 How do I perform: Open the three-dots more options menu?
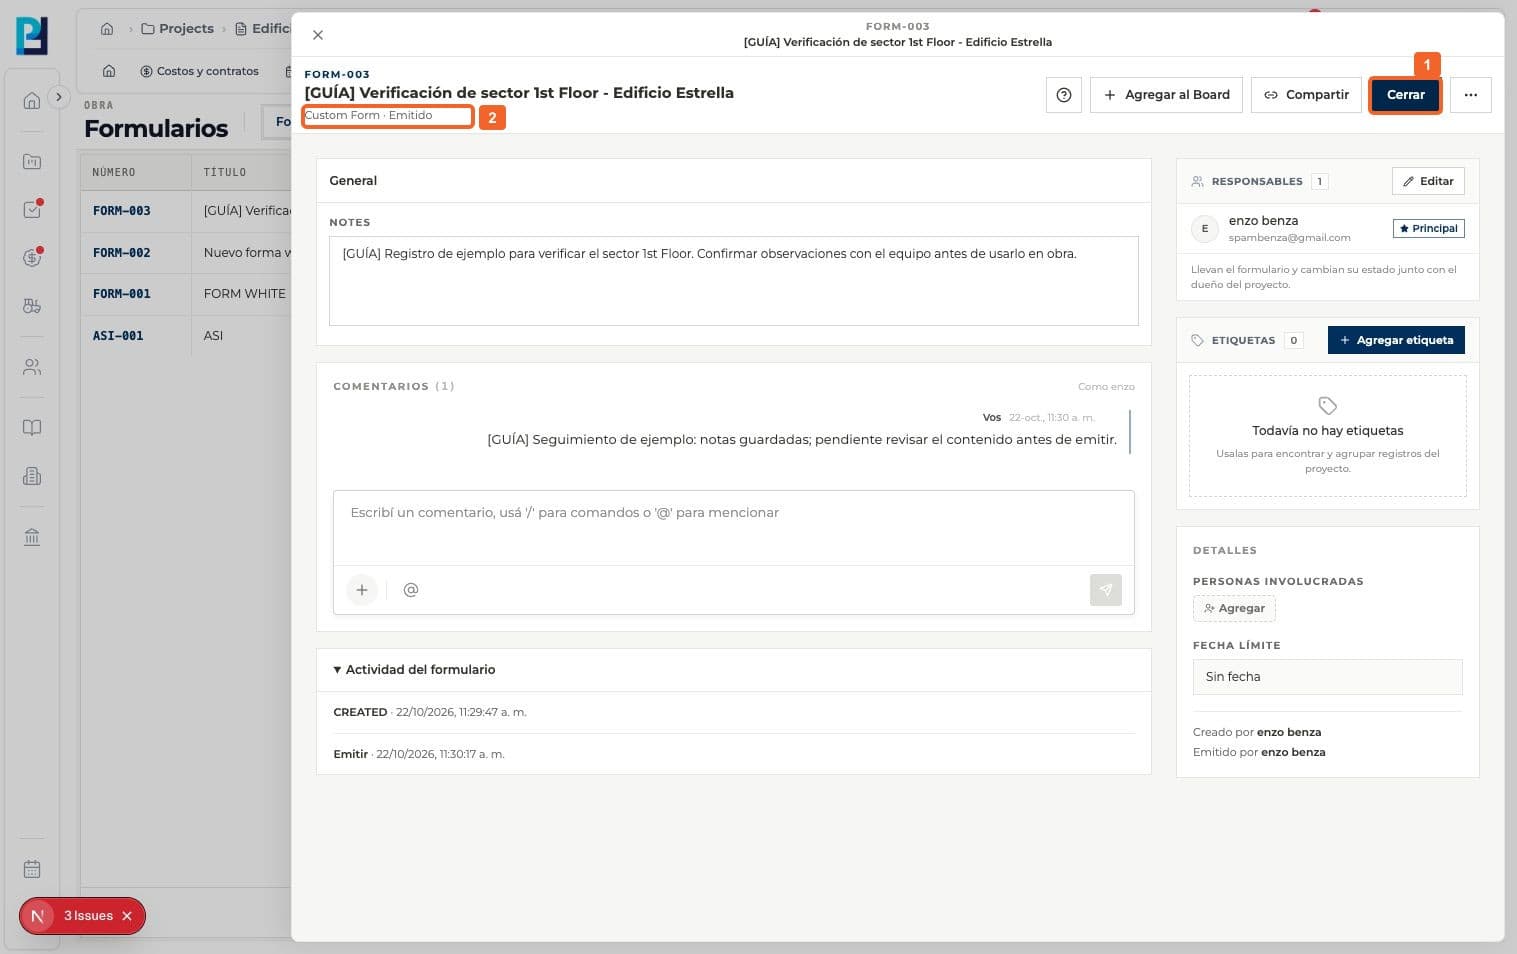(1470, 95)
